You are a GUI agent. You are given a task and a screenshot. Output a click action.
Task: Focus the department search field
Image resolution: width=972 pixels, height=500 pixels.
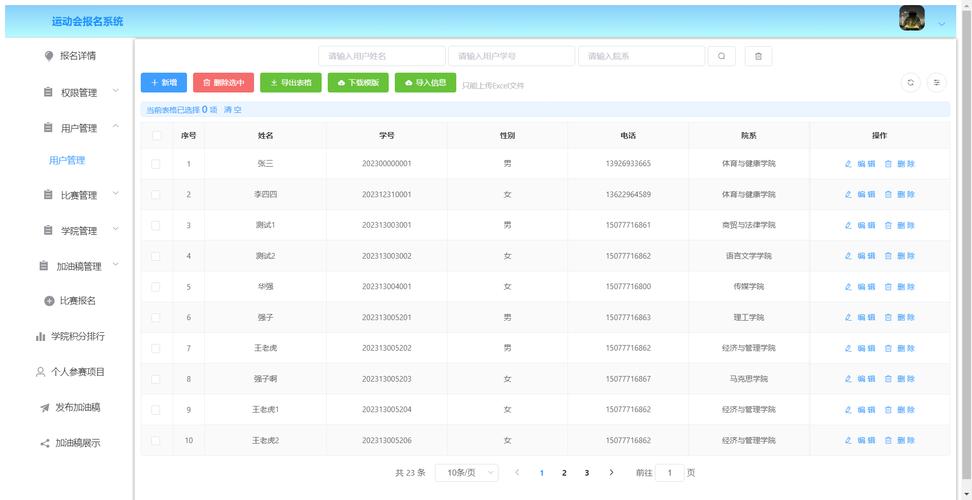642,56
